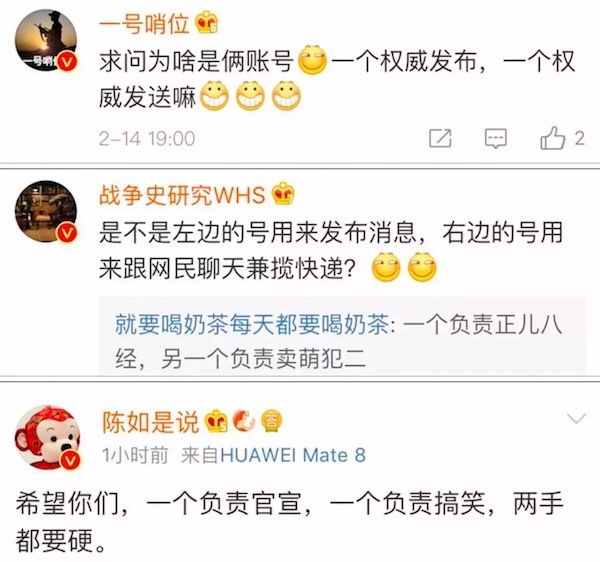Image resolution: width=600 pixels, height=562 pixels.
Task: Click the orange bird badge beside 陈如是说
Action: 244,421
